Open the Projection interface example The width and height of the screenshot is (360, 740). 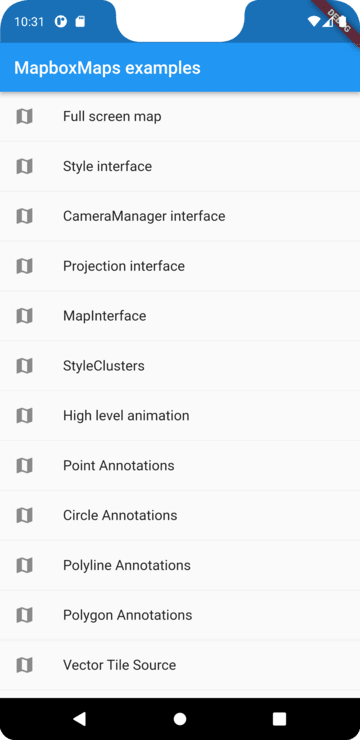(x=180, y=266)
